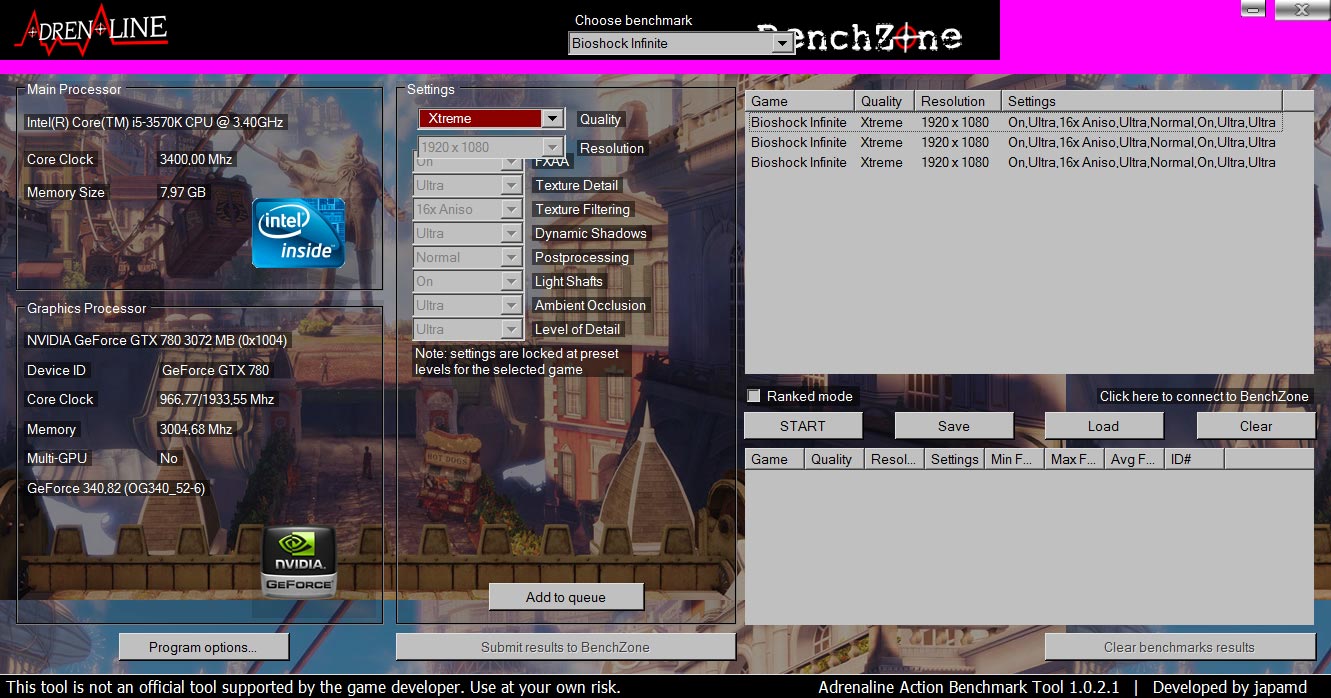Sort results by Avg FPS column header

pos(1132,459)
